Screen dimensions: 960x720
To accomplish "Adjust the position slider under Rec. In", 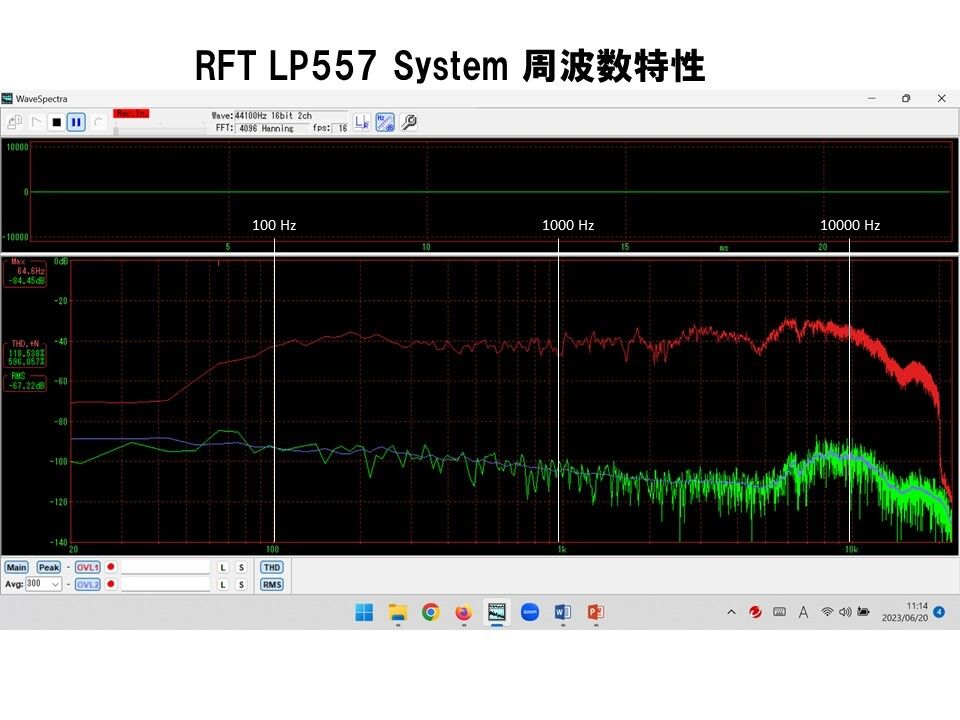I will (x=159, y=130).
